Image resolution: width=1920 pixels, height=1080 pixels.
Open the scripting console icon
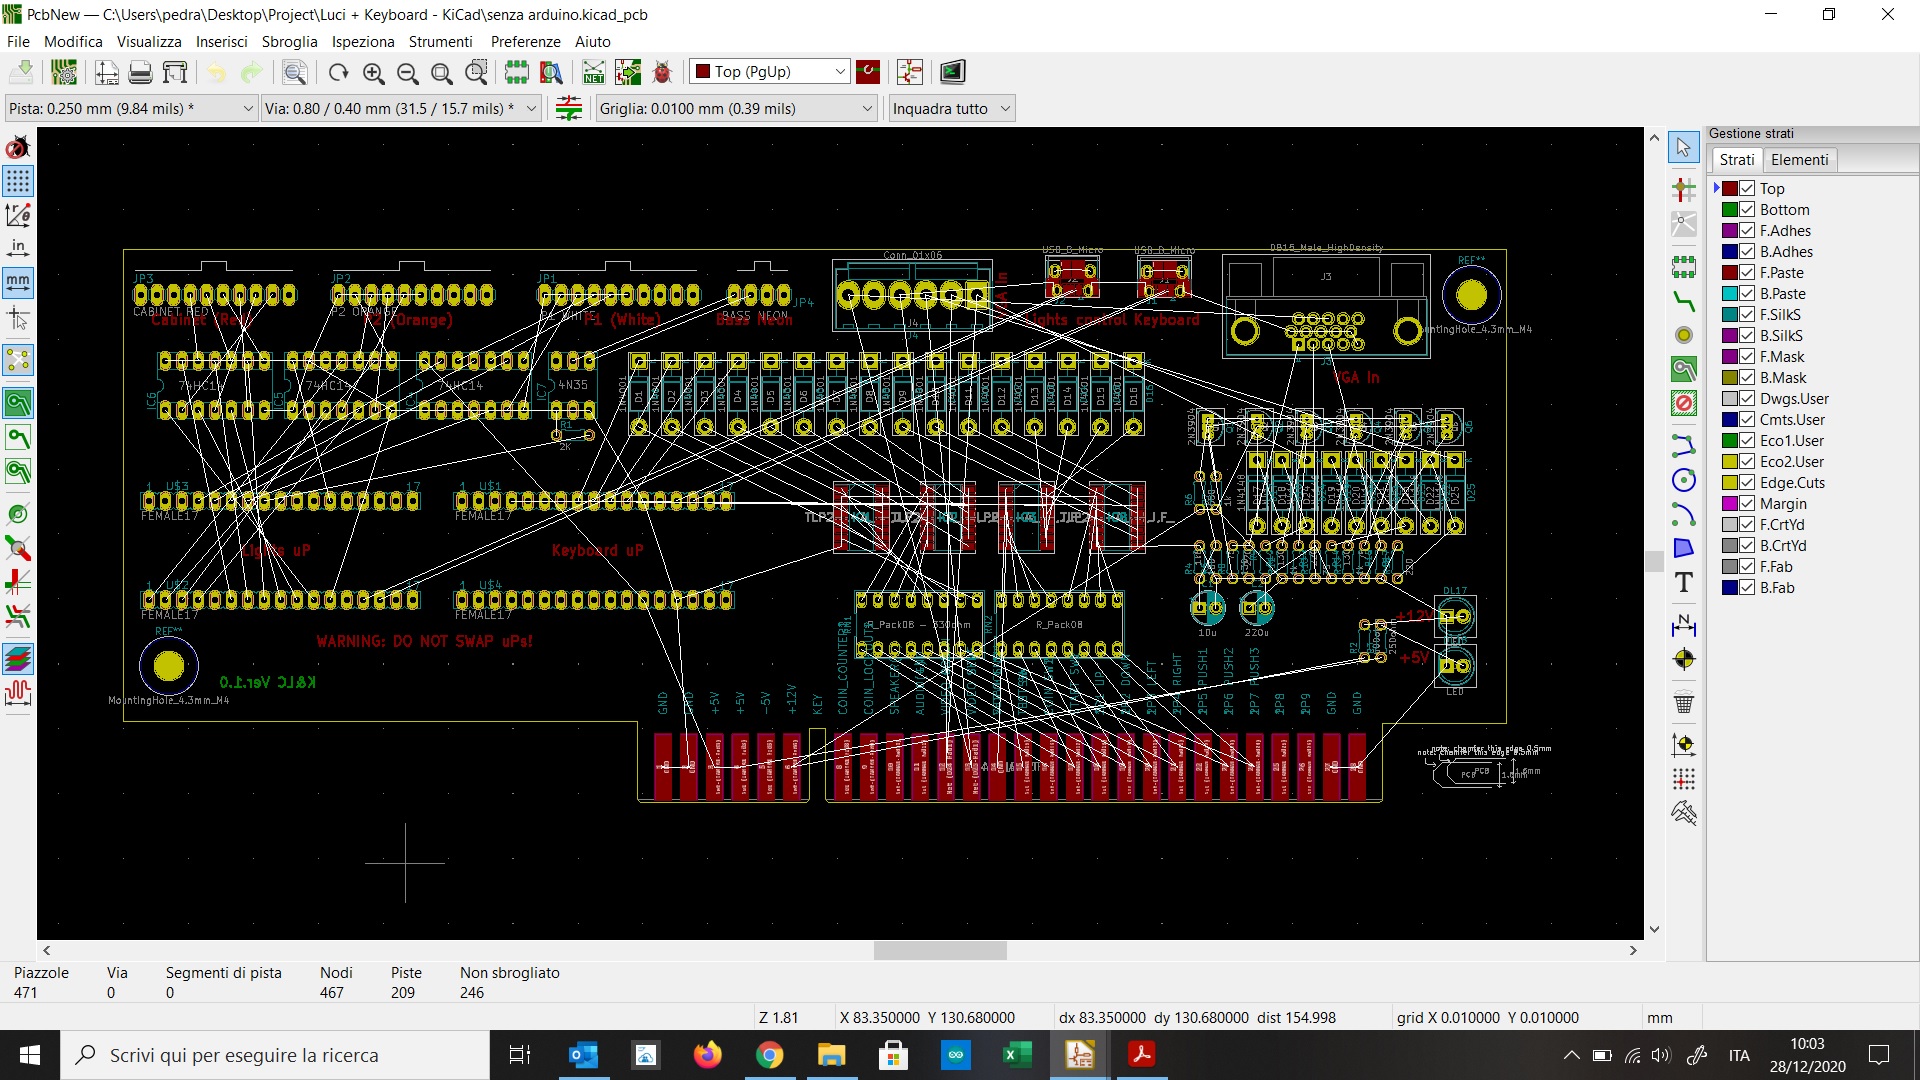[x=952, y=72]
